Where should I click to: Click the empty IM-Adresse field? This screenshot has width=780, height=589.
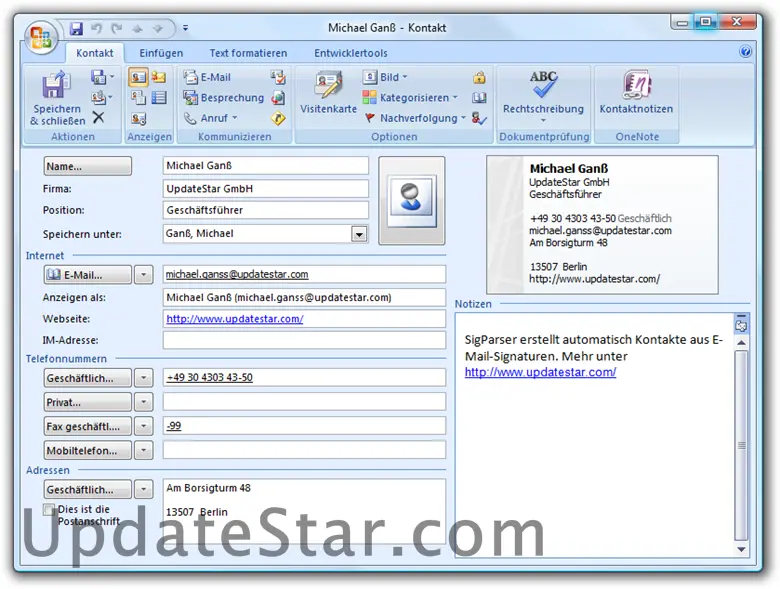[x=304, y=340]
